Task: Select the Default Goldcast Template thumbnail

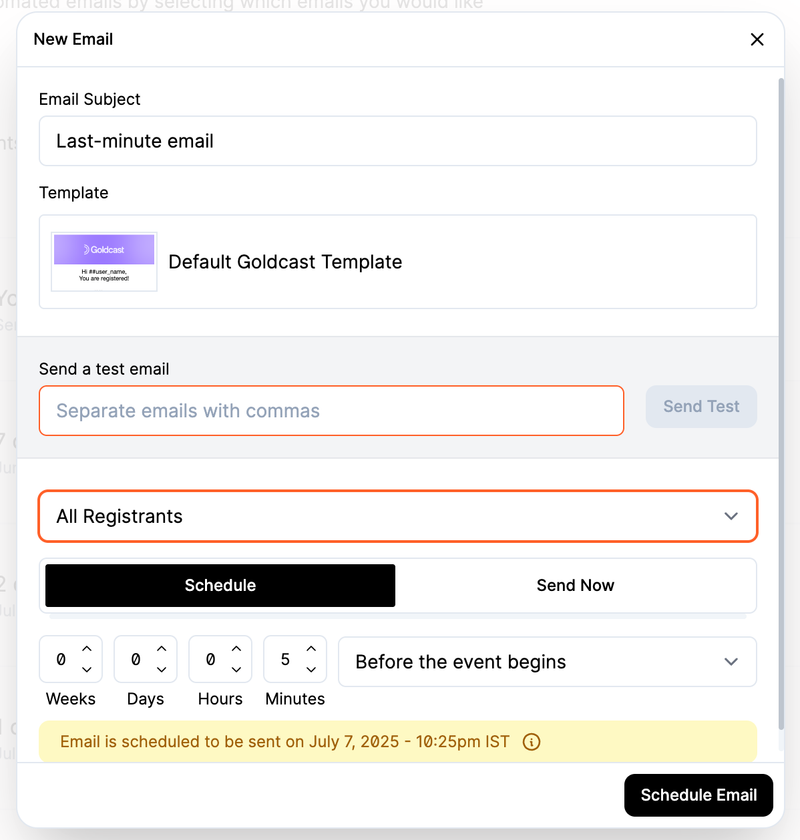Action: [104, 262]
